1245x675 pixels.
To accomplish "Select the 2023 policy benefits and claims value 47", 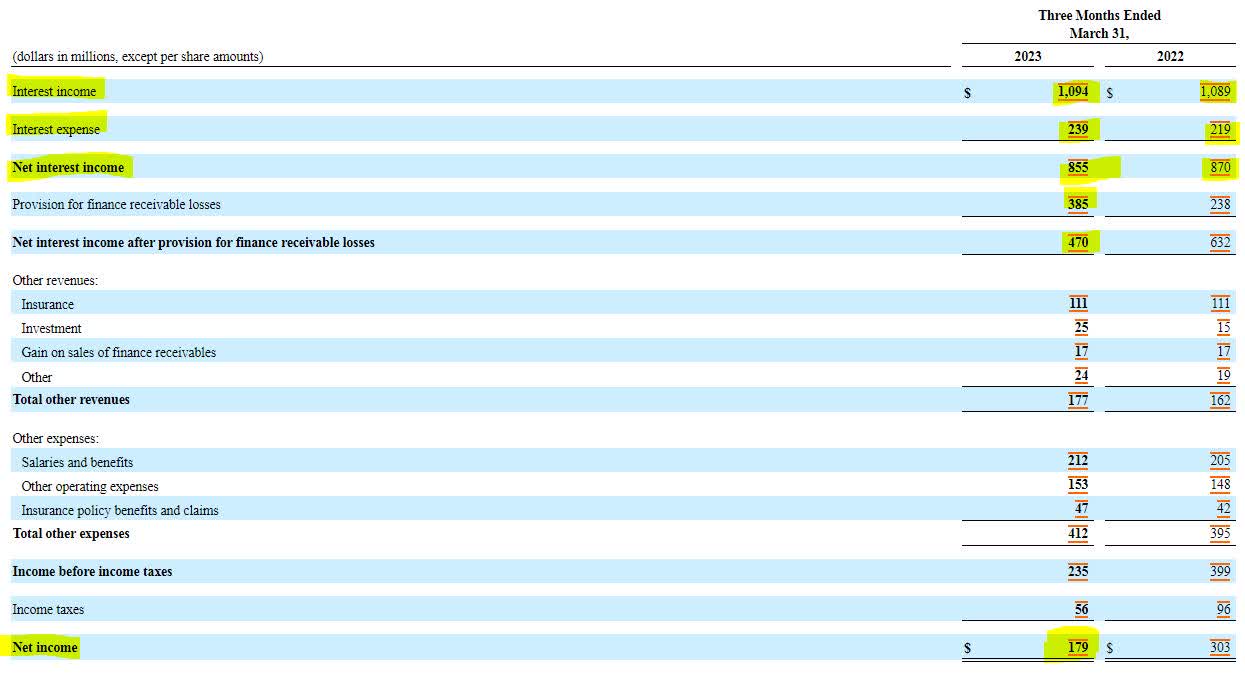I will [x=1082, y=509].
